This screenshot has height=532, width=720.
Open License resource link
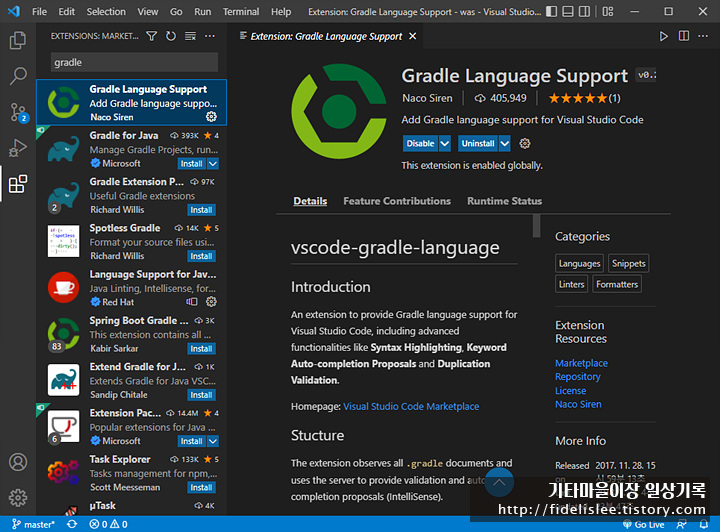(x=570, y=391)
